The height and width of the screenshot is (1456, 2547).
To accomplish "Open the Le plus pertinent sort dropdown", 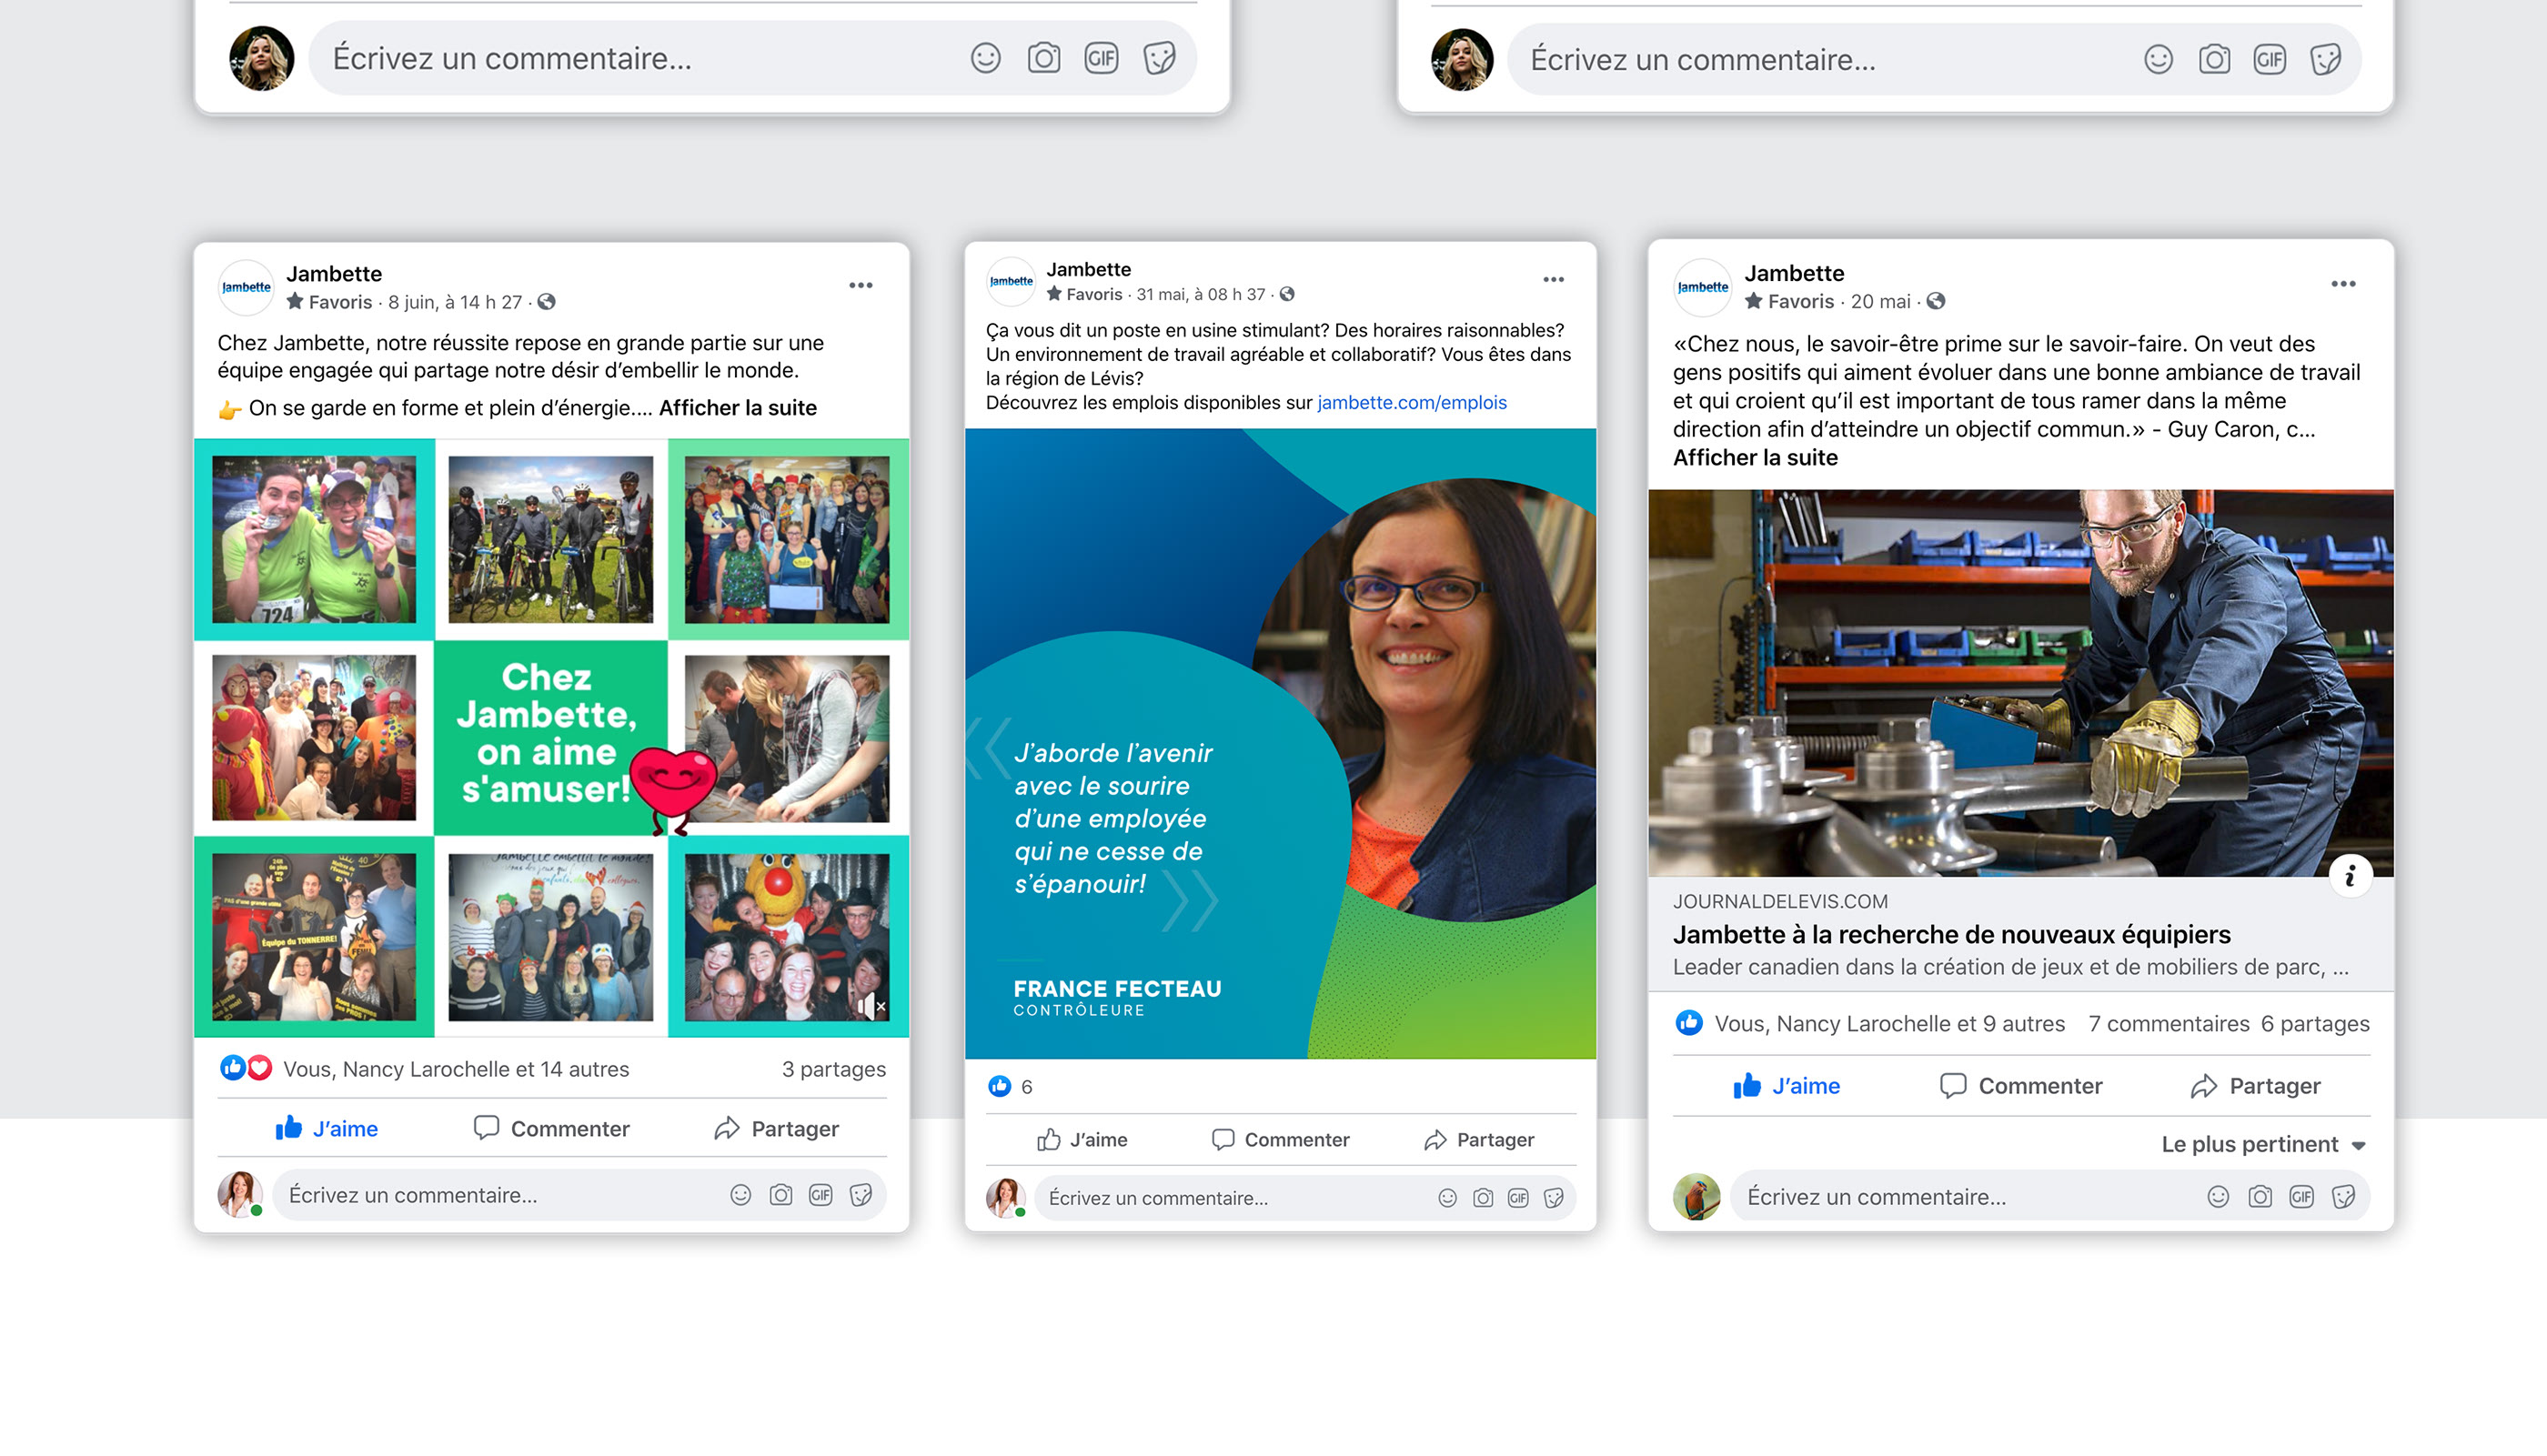I will pos(2263,1145).
